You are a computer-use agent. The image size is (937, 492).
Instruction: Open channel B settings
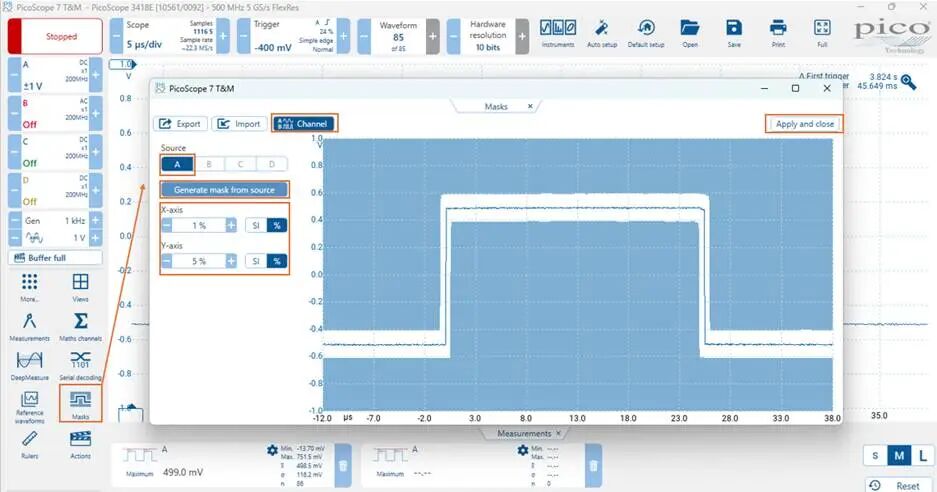(55, 114)
